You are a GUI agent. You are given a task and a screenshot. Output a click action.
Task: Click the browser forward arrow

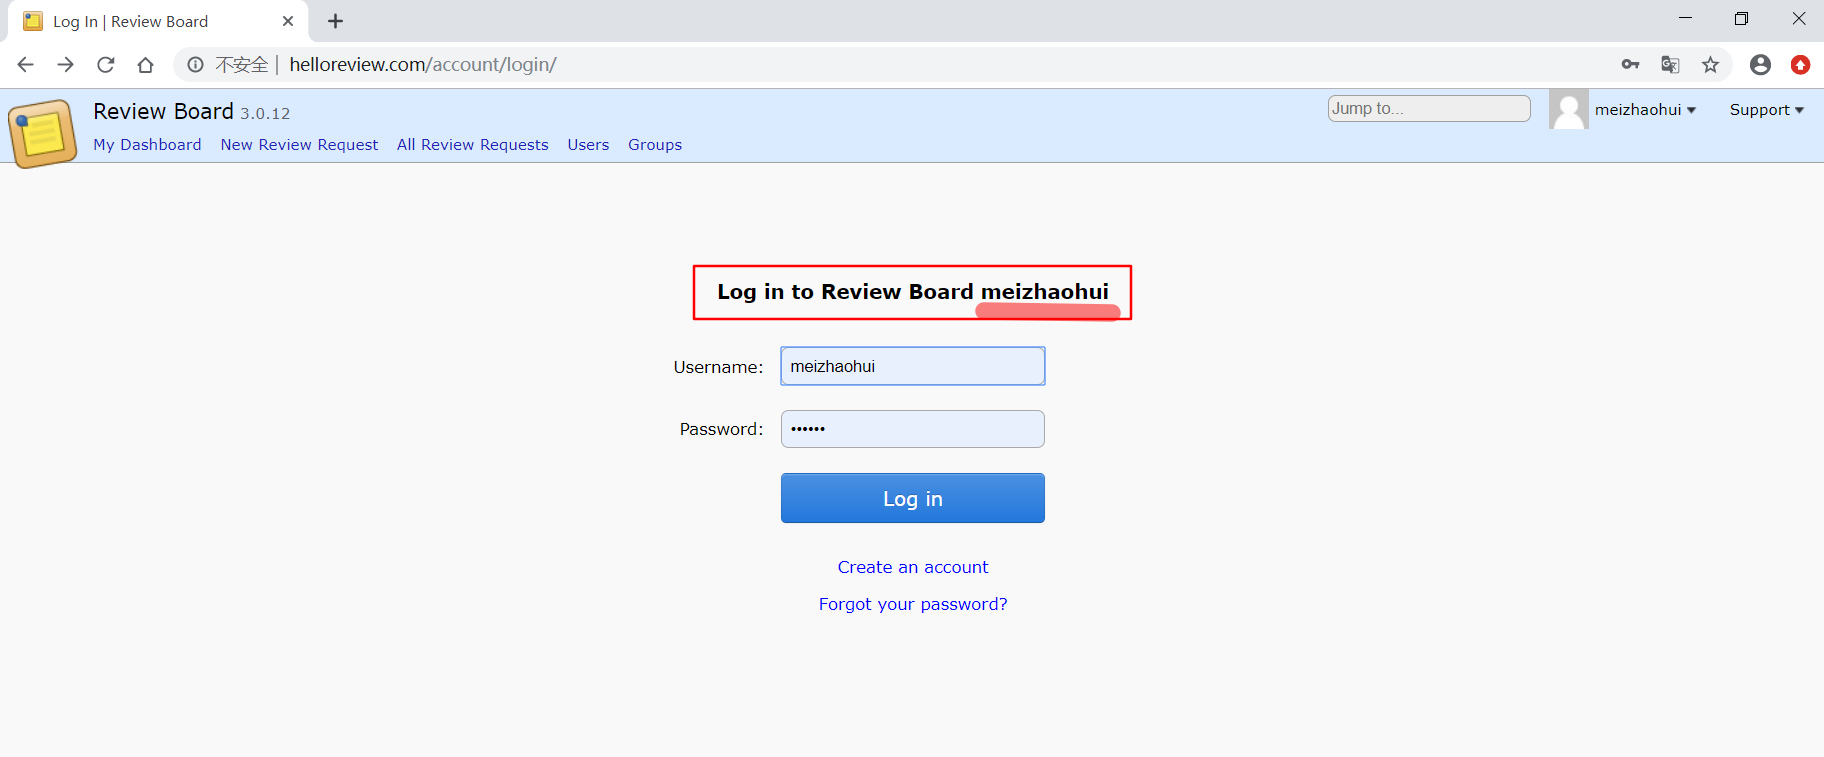[66, 65]
